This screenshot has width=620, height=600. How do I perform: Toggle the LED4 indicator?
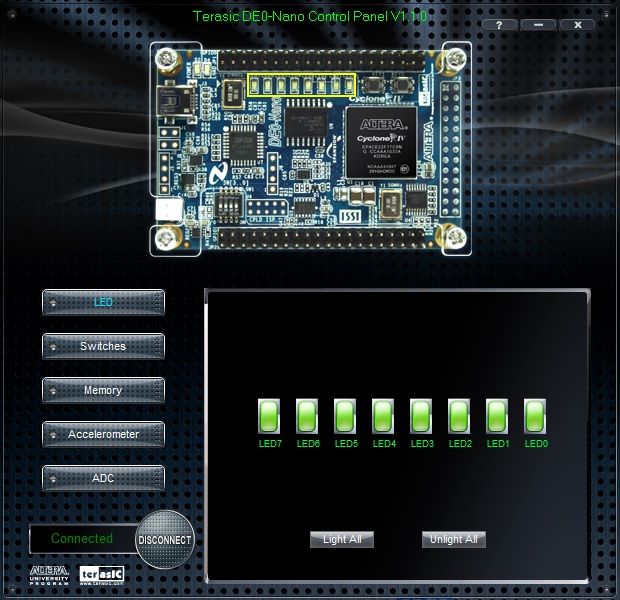(x=383, y=416)
